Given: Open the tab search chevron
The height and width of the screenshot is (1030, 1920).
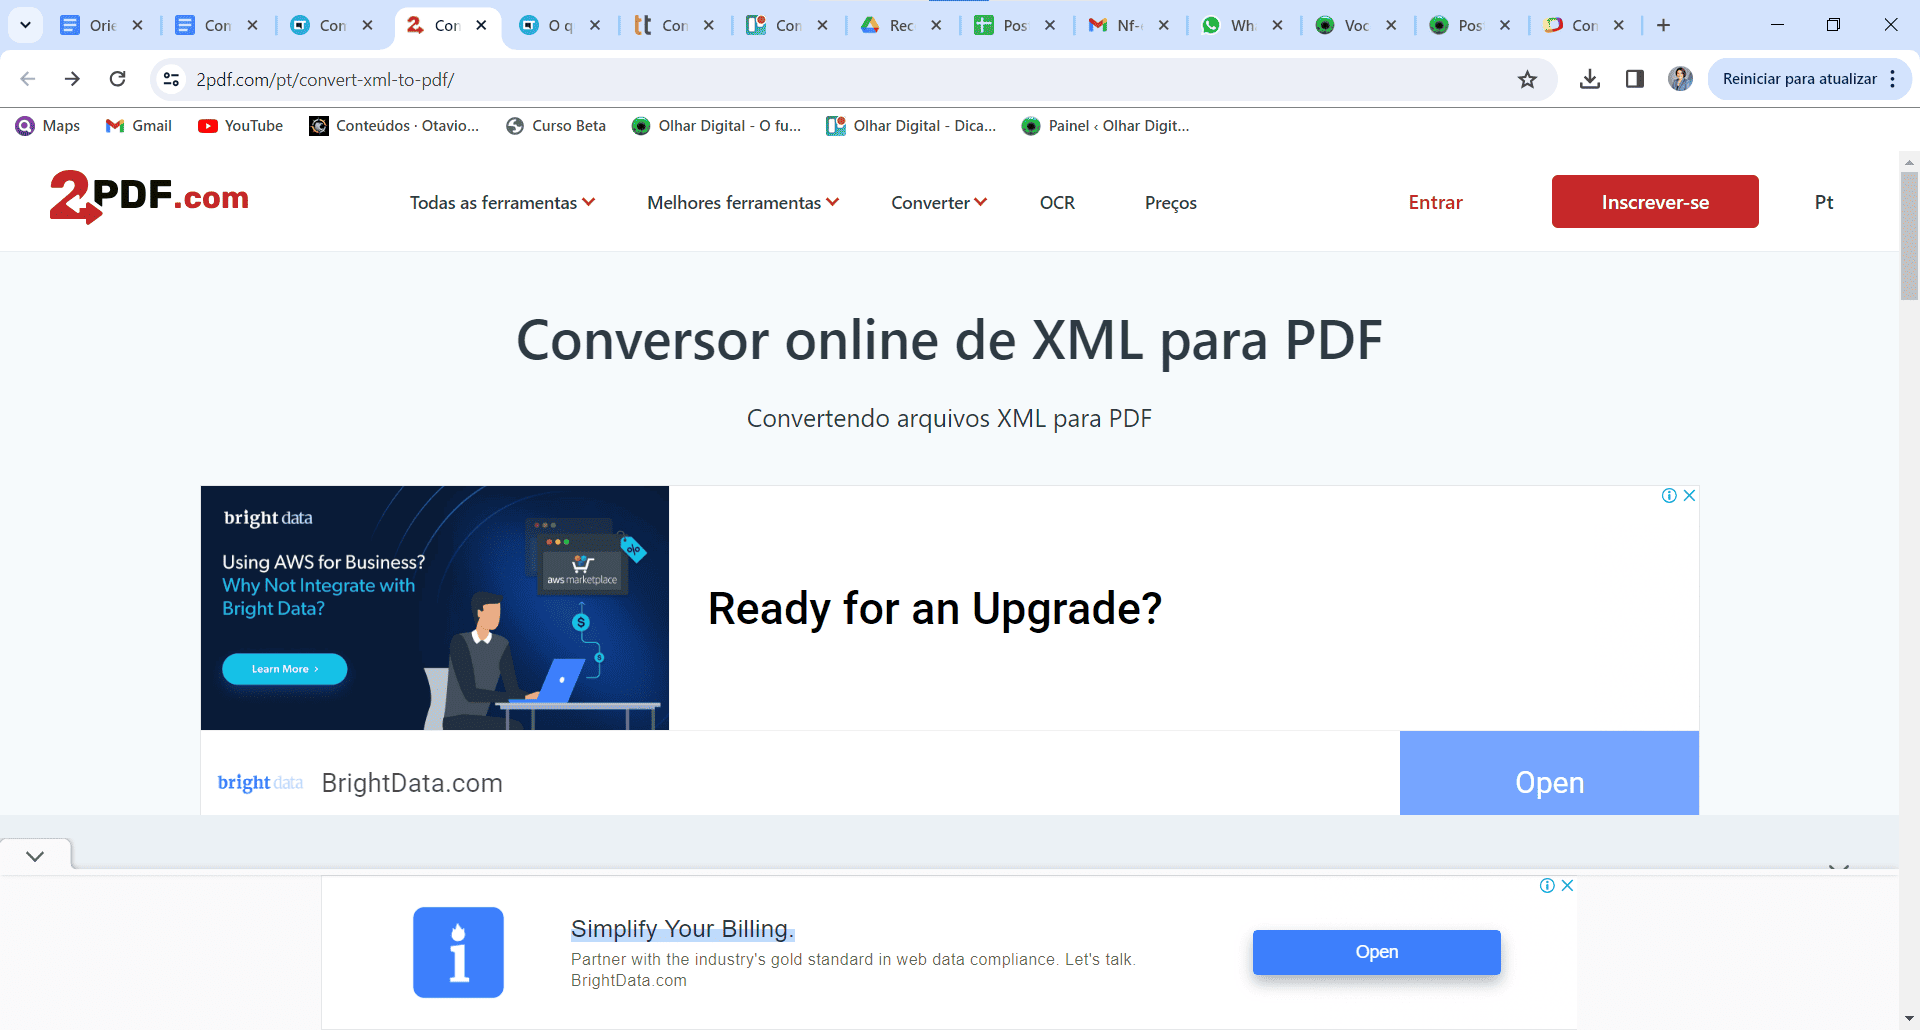Looking at the screenshot, I should (25, 25).
